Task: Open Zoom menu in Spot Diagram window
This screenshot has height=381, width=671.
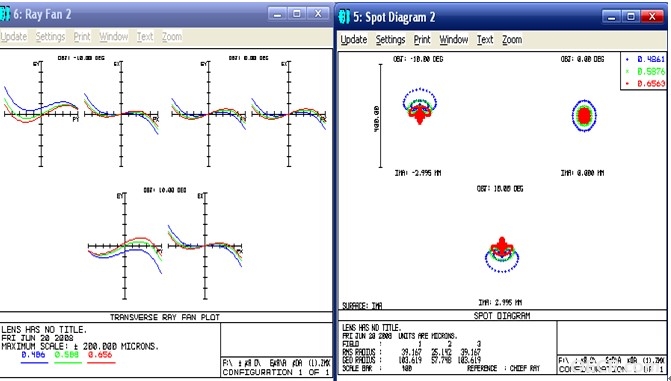Action: (512, 39)
